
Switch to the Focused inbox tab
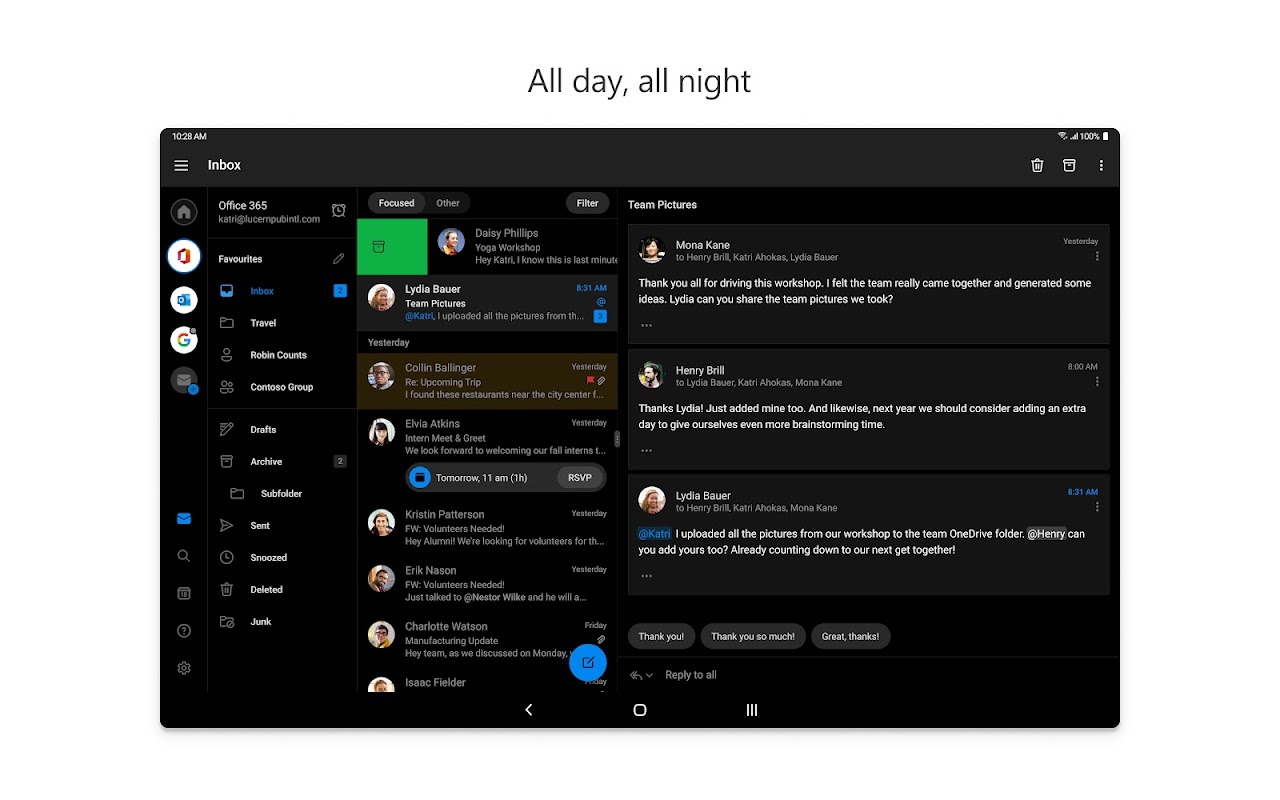[396, 203]
